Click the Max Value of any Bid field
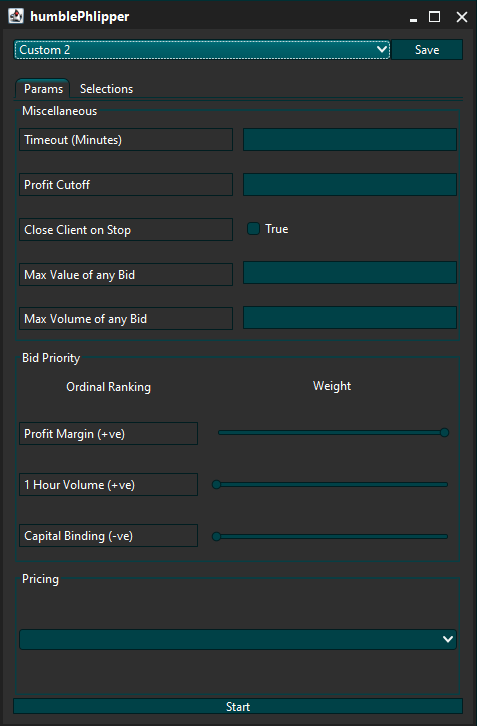This screenshot has width=477, height=726. (350, 273)
